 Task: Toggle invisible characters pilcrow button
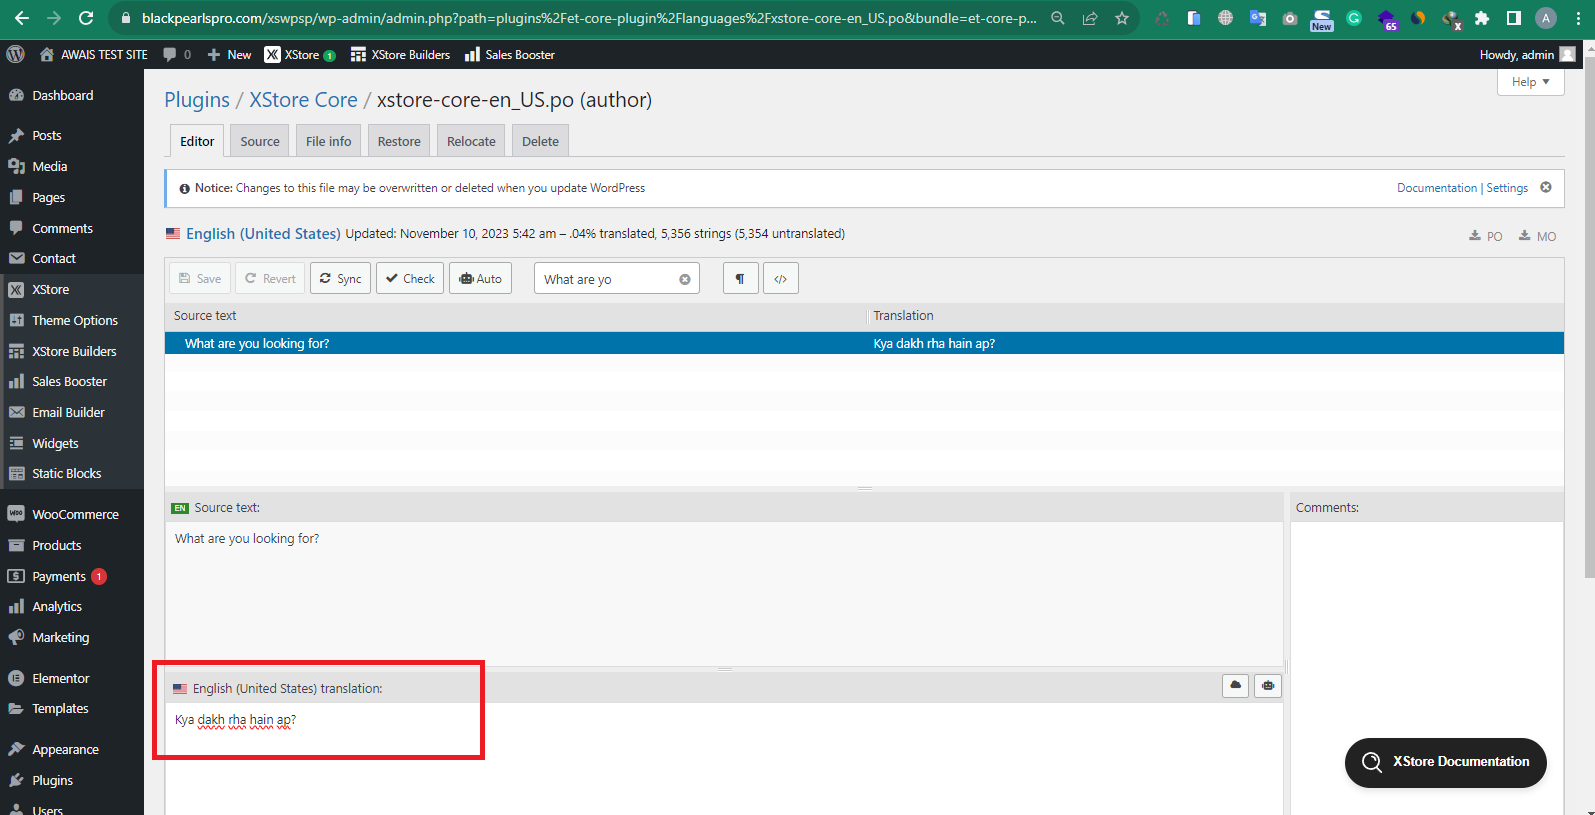point(740,278)
